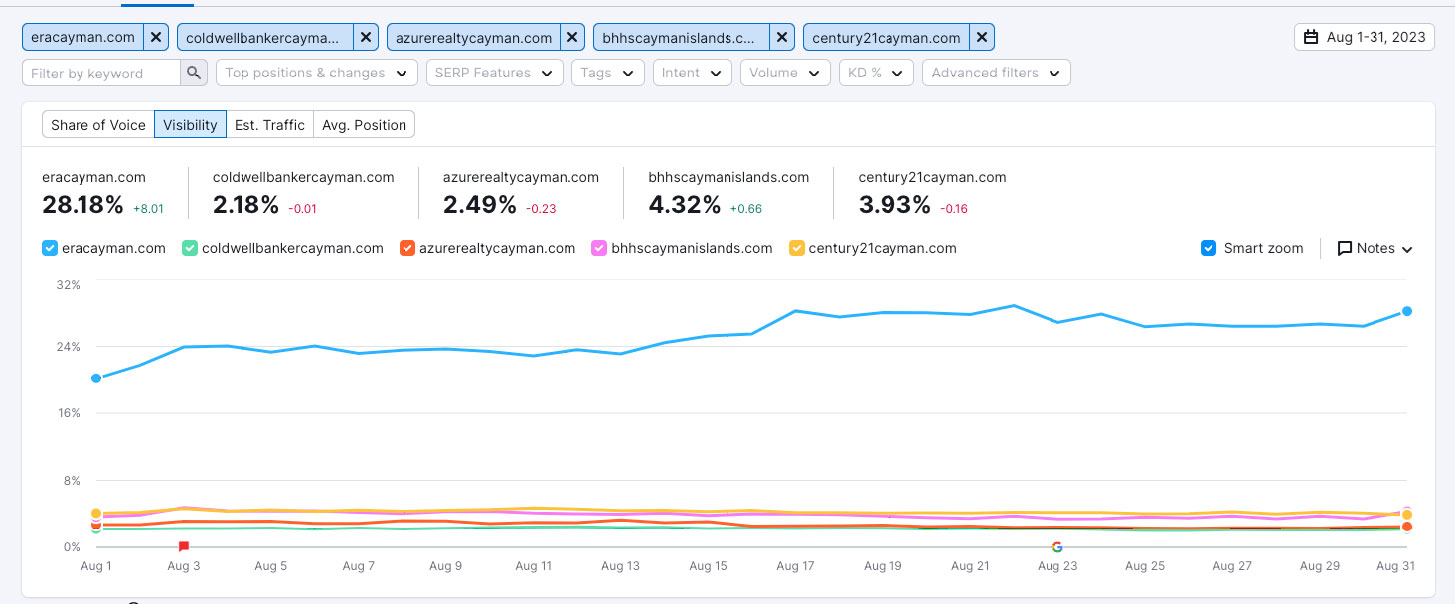
Task: Click the azurerealtycayman.com domain chip label
Action: coord(474,38)
